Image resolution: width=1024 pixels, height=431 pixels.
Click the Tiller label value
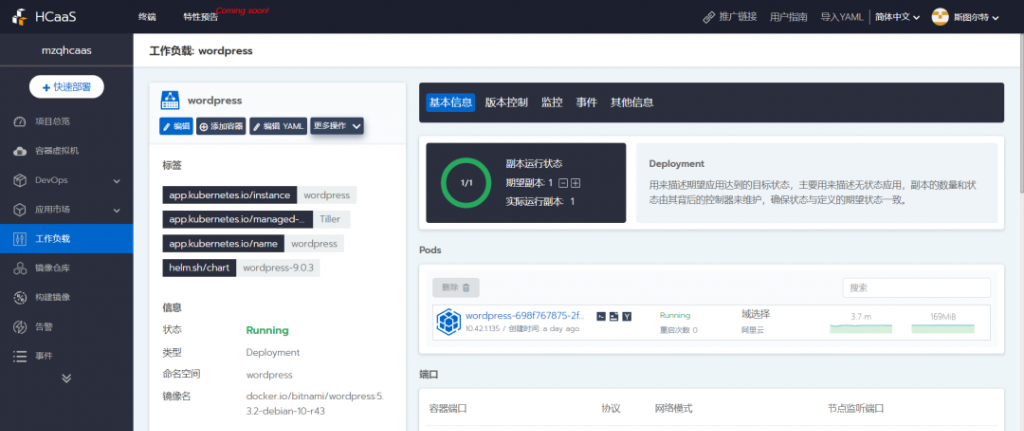click(x=330, y=219)
